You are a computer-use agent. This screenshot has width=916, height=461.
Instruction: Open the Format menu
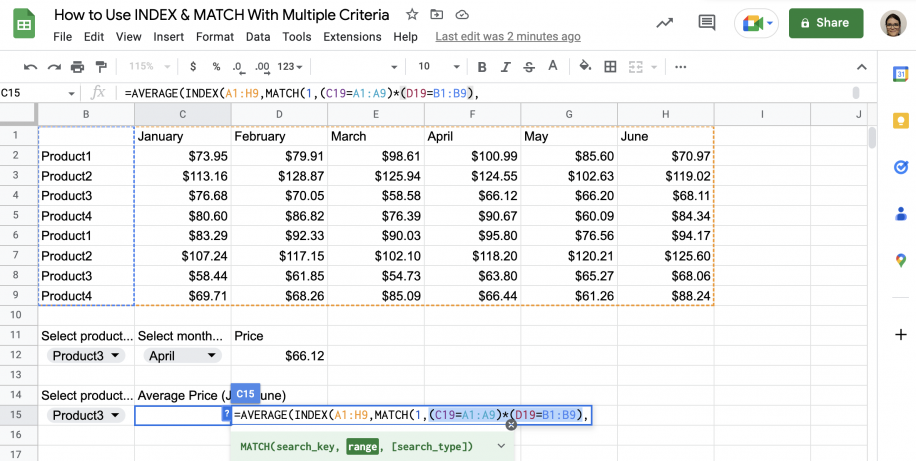[215, 37]
